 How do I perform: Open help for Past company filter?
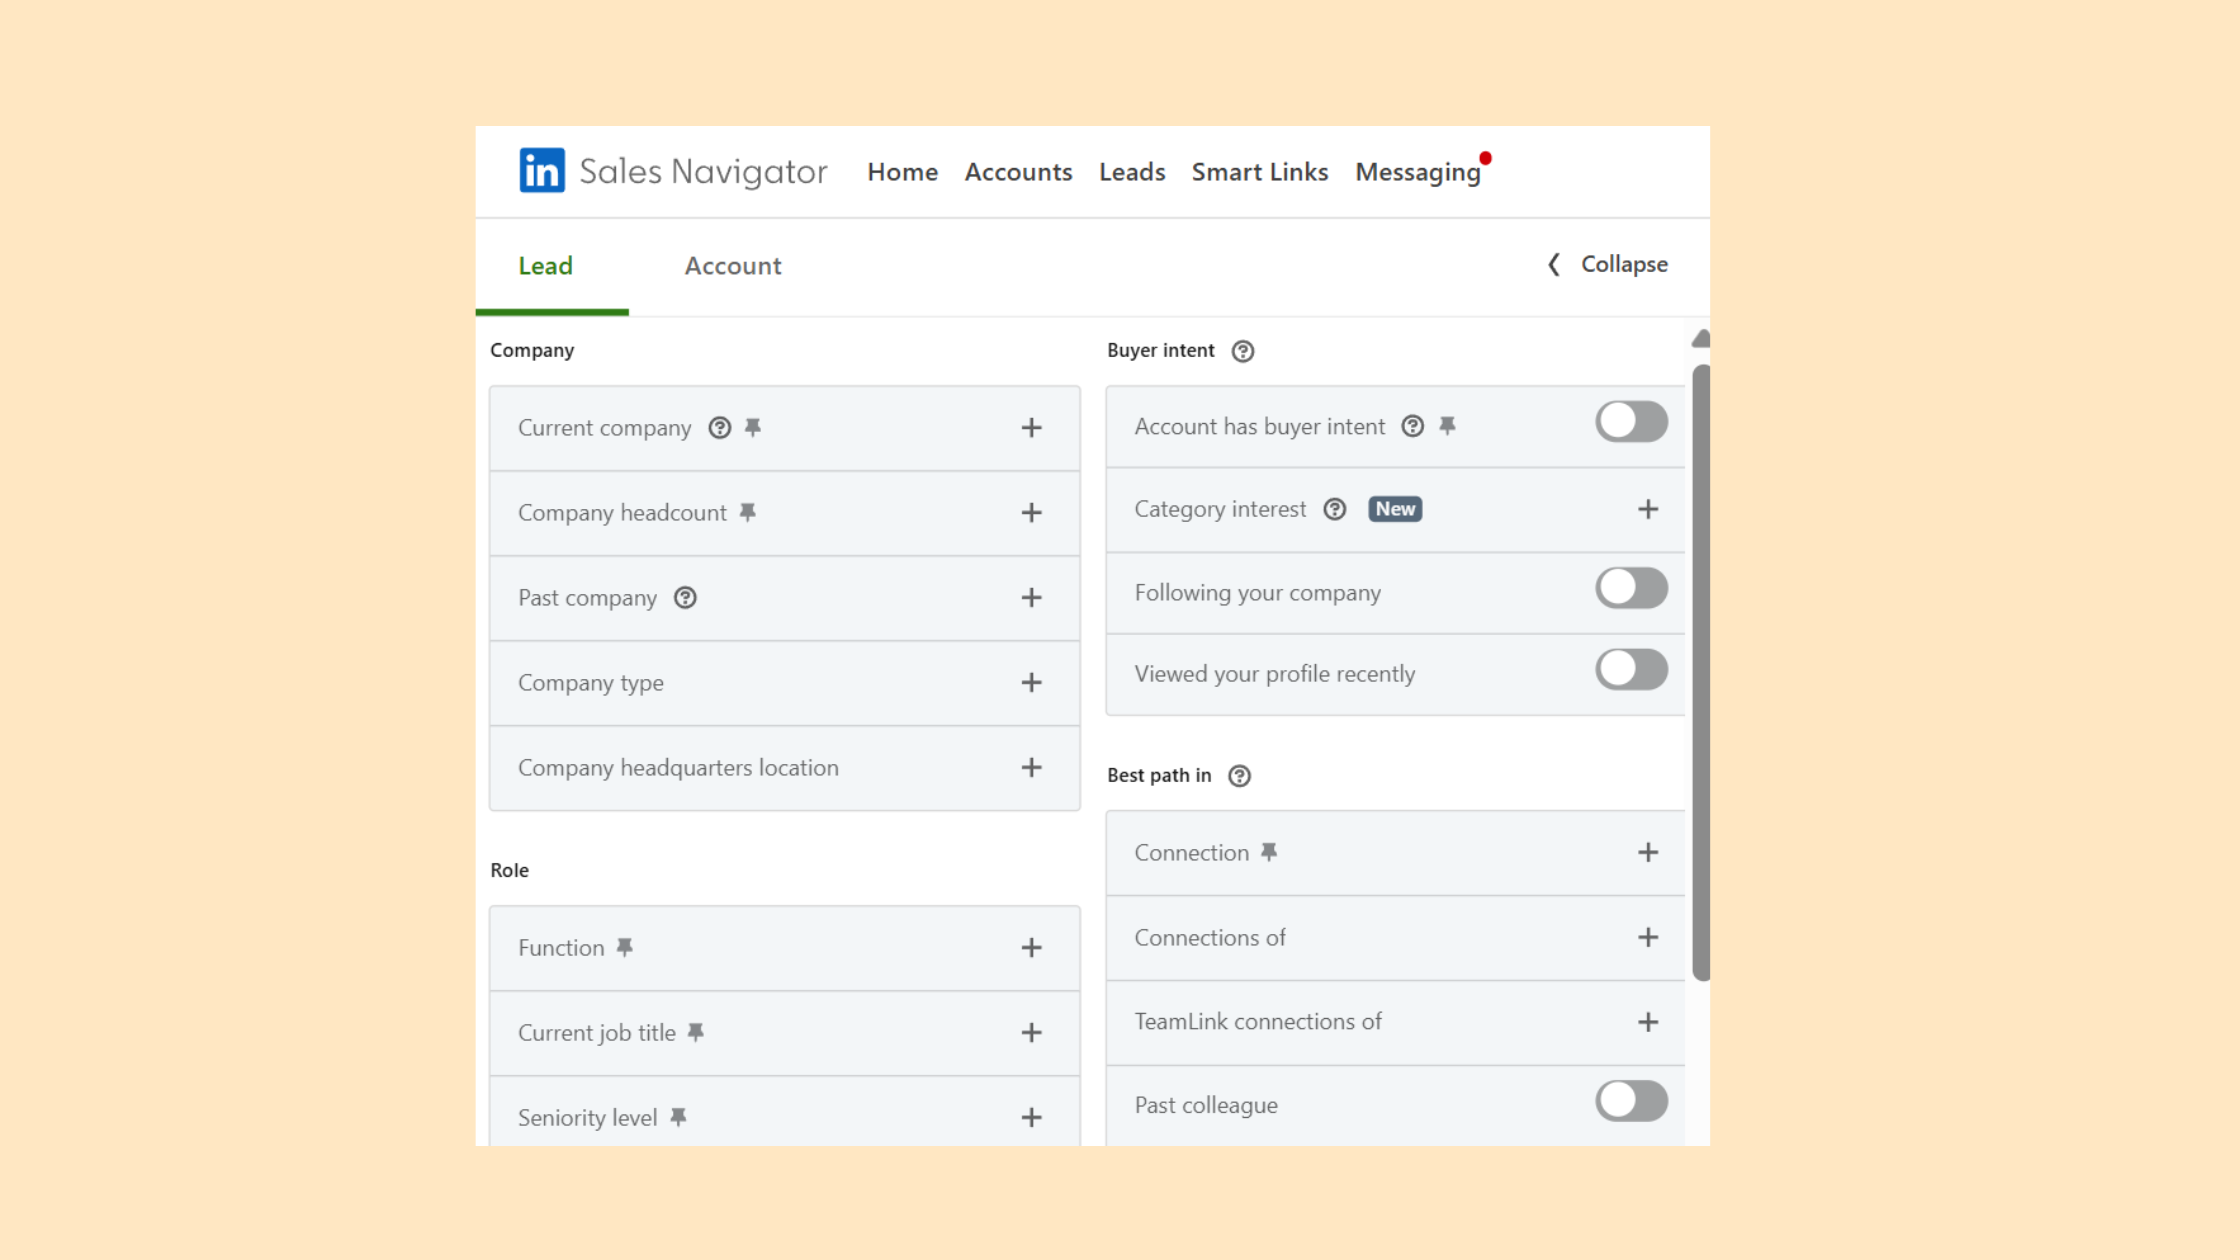coord(685,598)
